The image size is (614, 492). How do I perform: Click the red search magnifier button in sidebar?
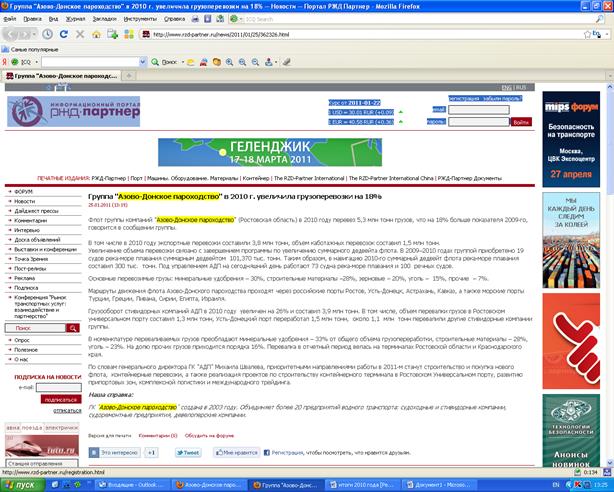point(72,328)
